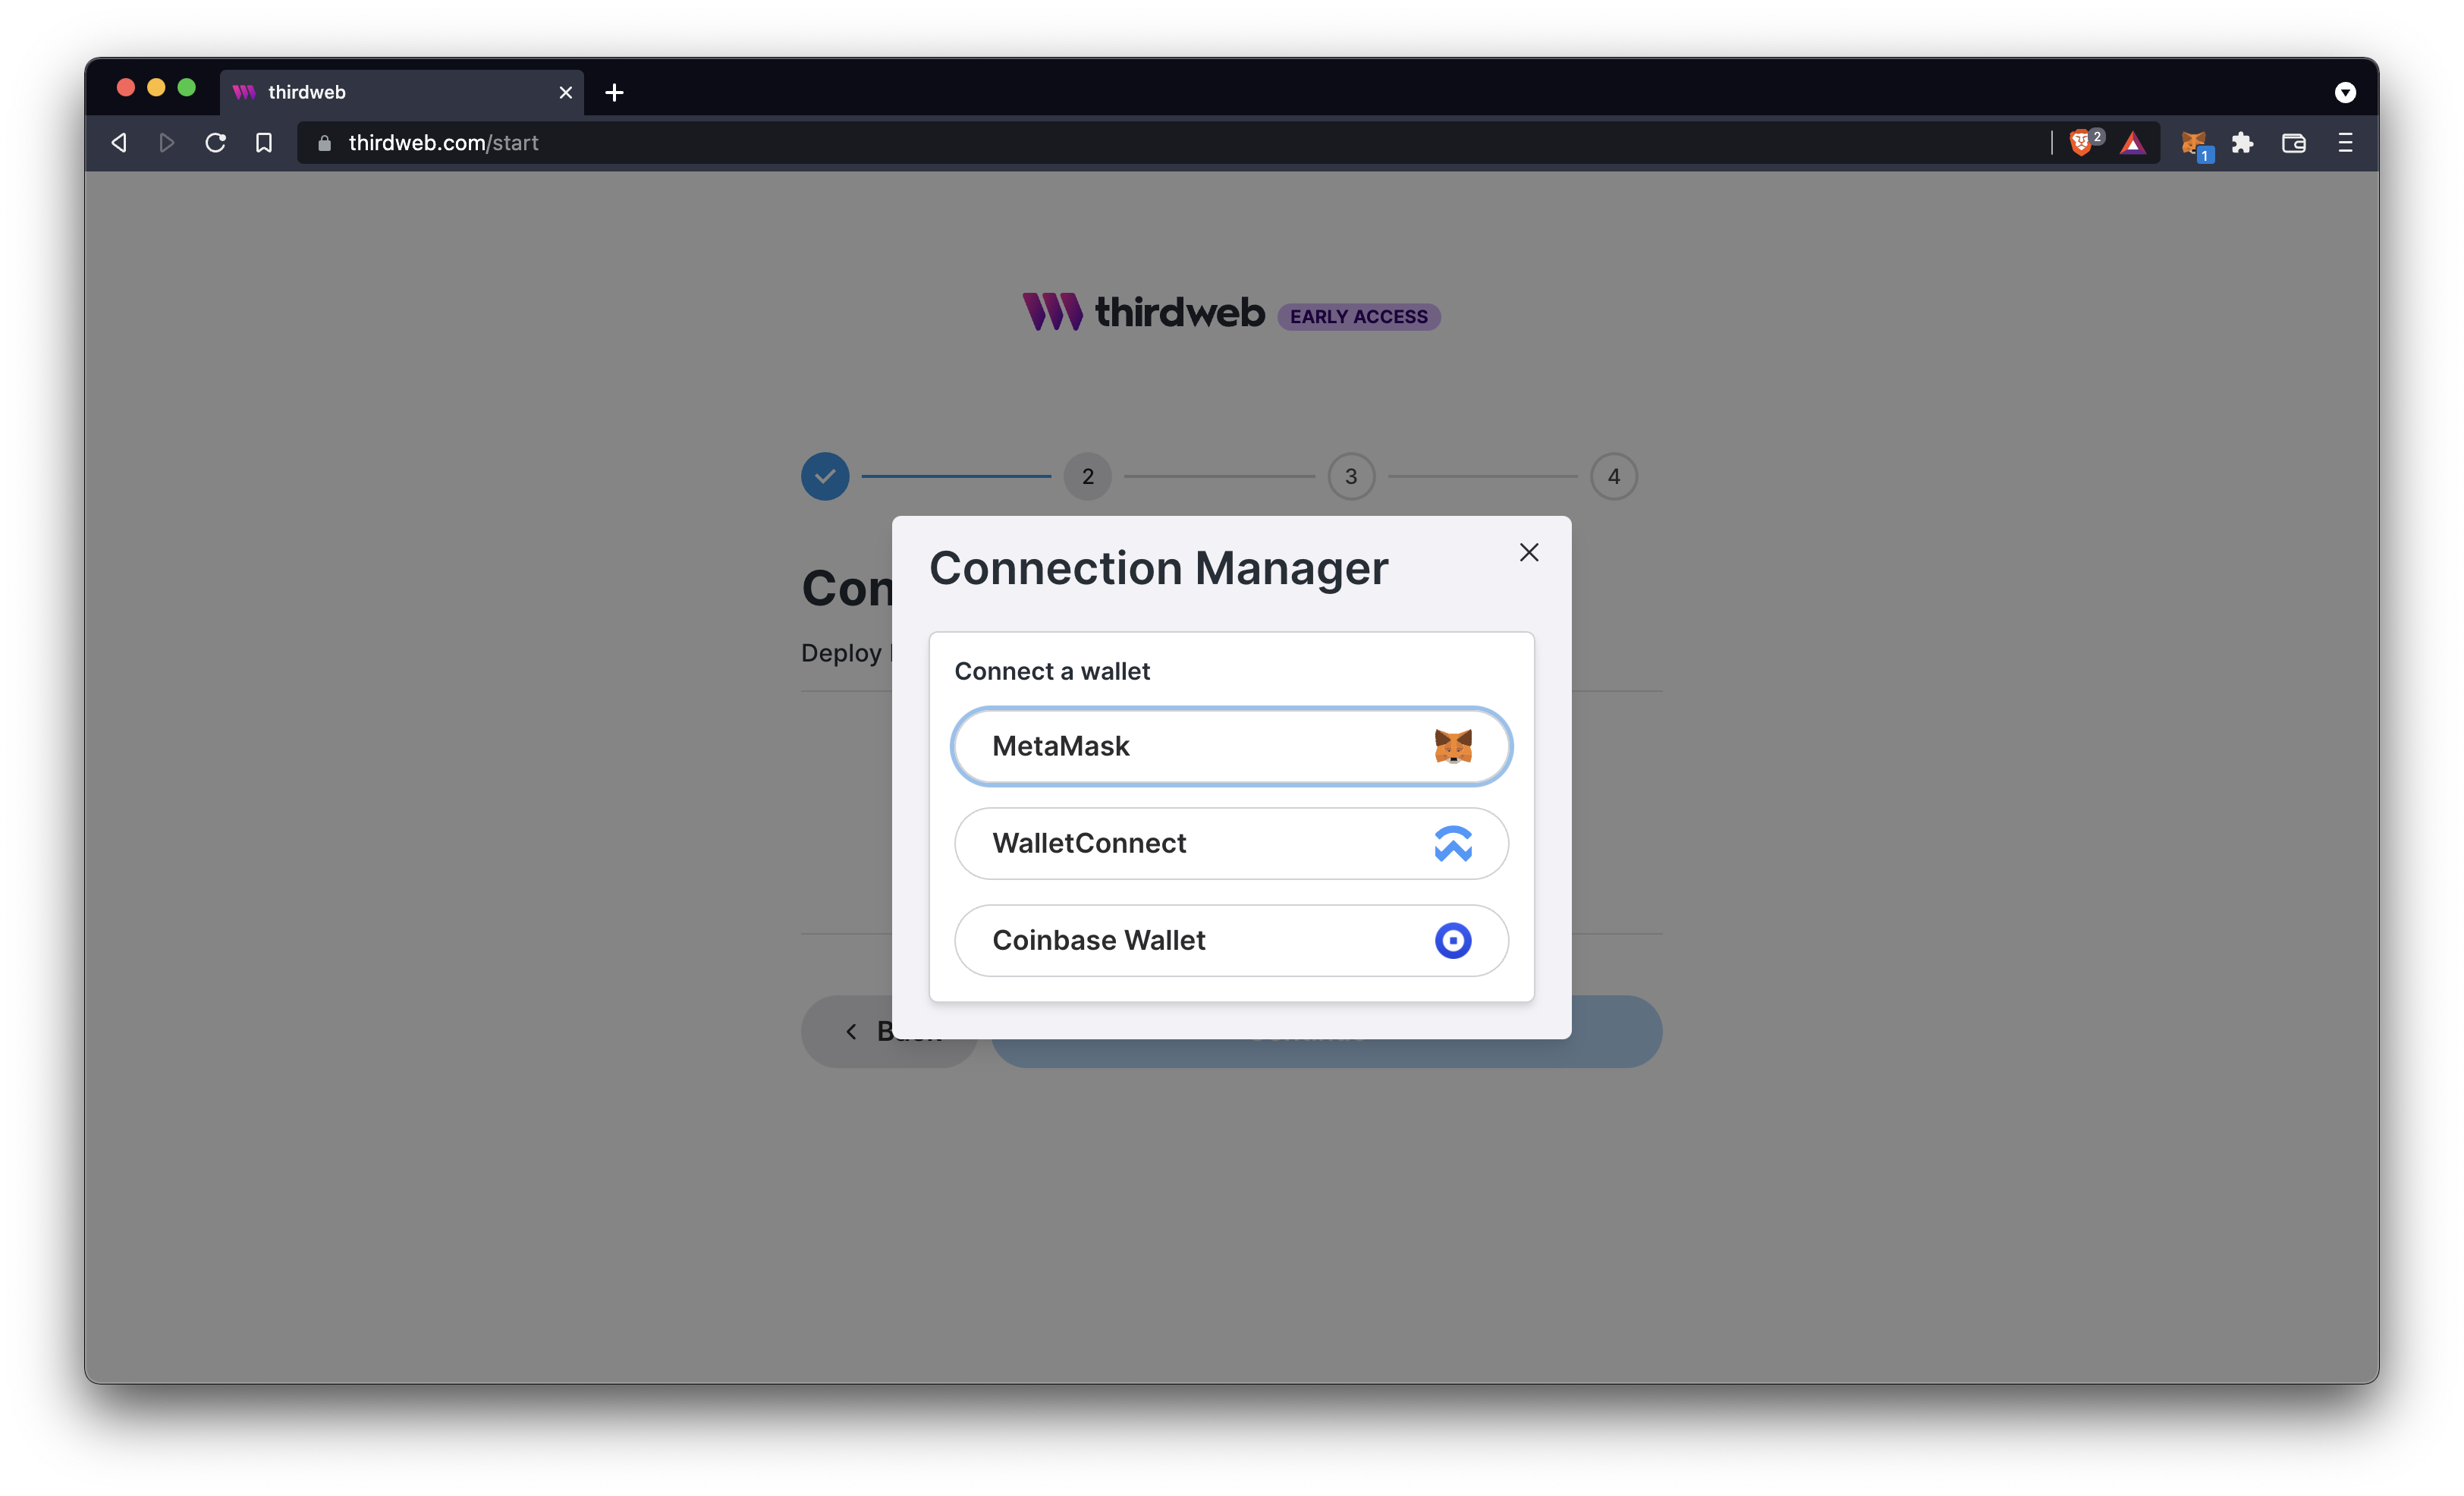2464x1496 pixels.
Task: Click step 3 in progress indicator
Action: click(1351, 476)
